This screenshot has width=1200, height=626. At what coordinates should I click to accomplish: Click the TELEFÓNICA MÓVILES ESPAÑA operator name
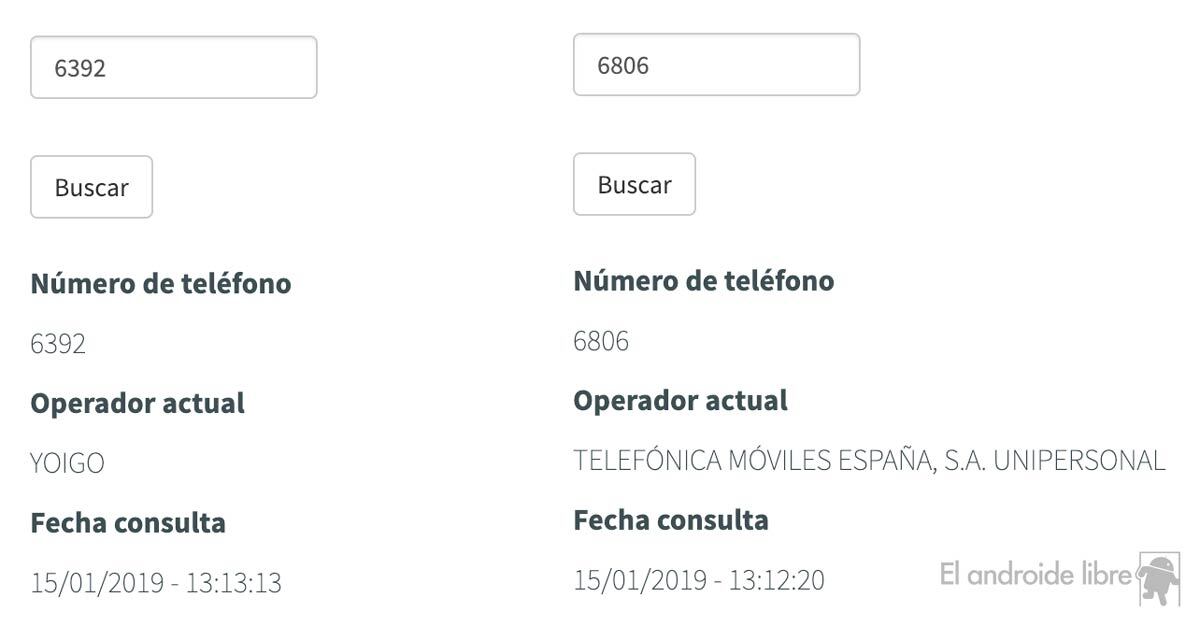869,461
